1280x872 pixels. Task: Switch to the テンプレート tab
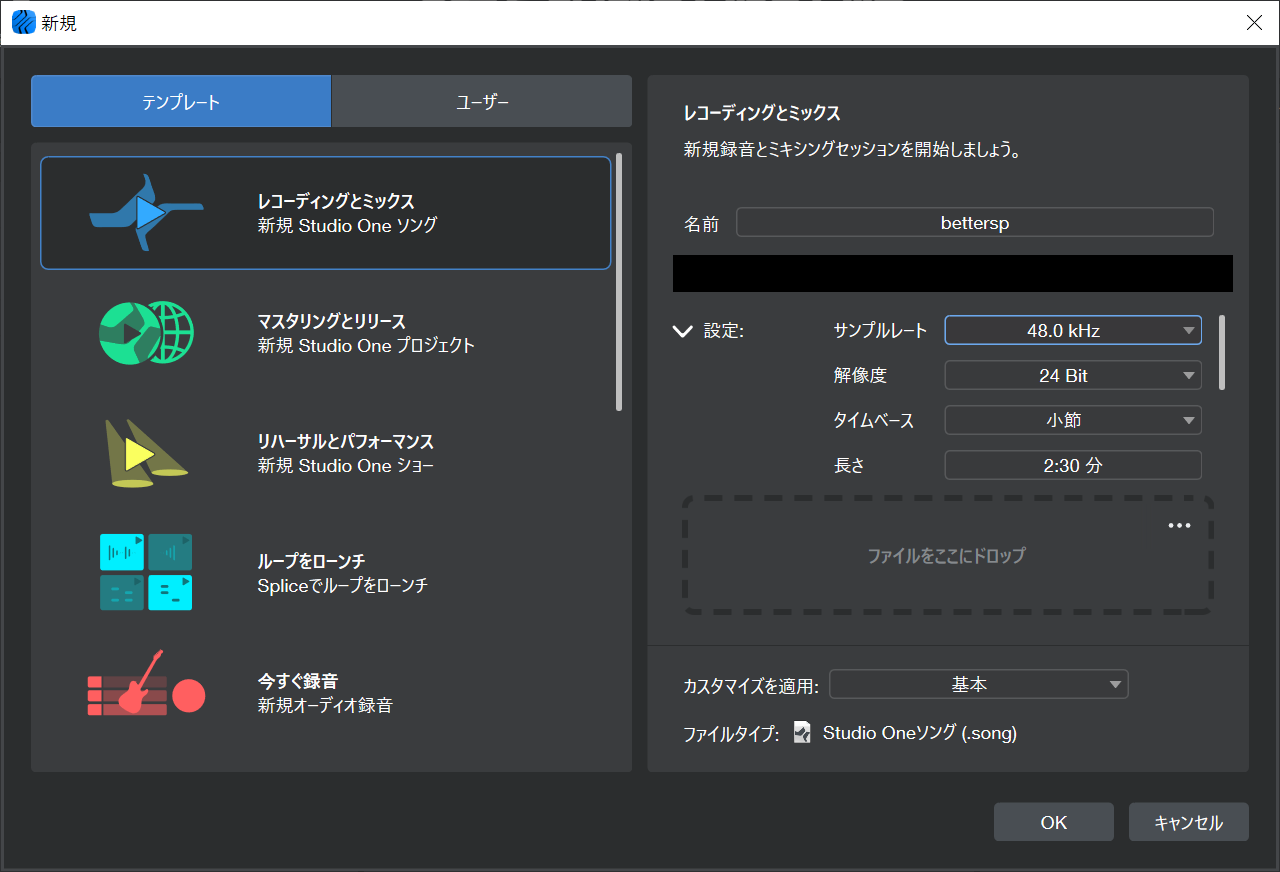pyautogui.click(x=181, y=101)
